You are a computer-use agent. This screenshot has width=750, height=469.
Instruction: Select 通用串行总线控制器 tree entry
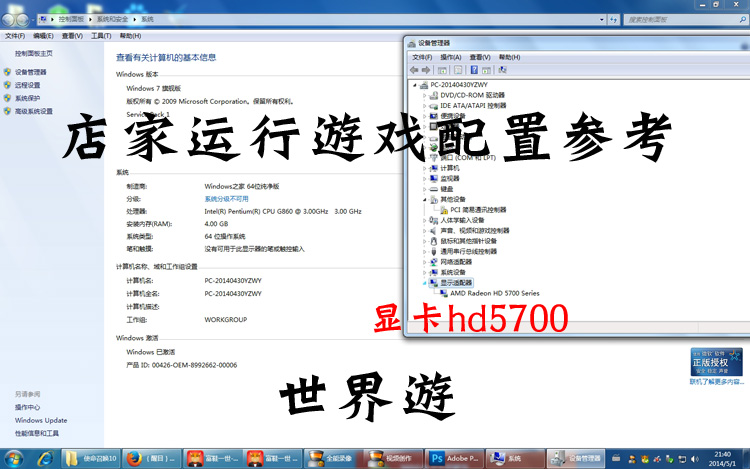(x=468, y=251)
